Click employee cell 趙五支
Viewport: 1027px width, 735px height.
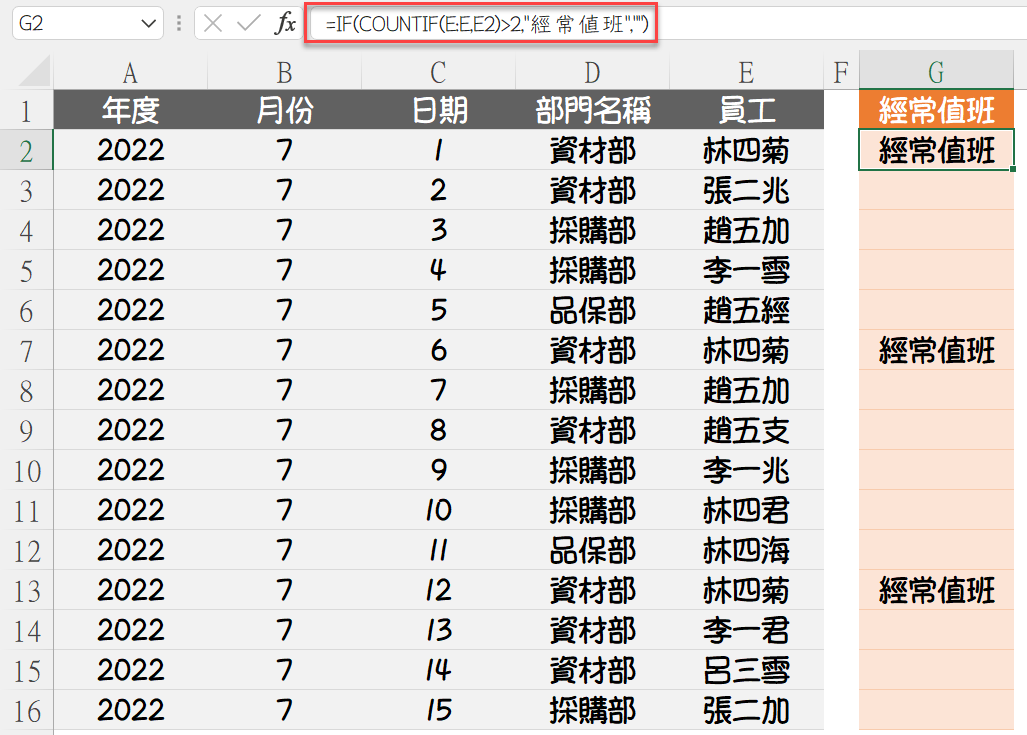(x=746, y=430)
